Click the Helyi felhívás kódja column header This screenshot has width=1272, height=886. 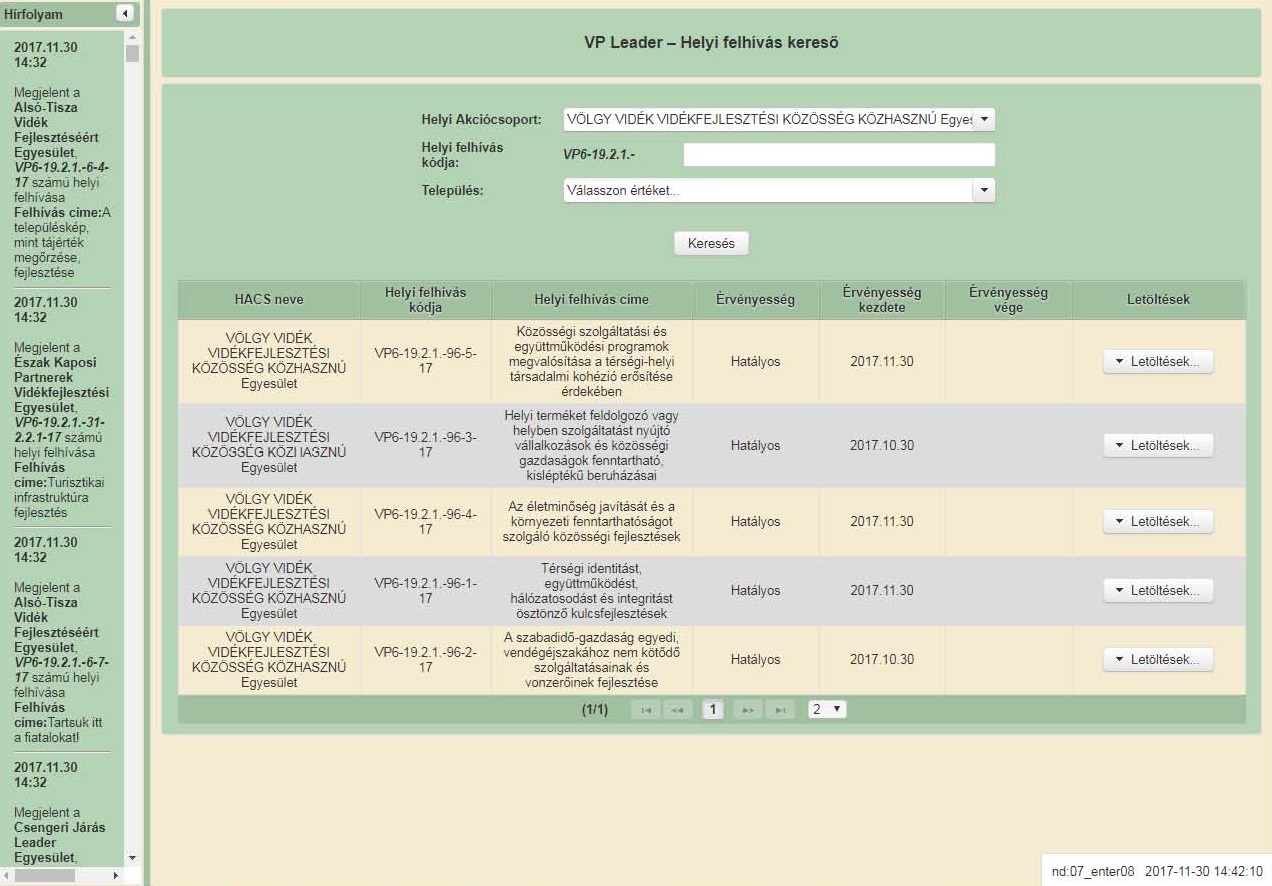click(x=425, y=300)
